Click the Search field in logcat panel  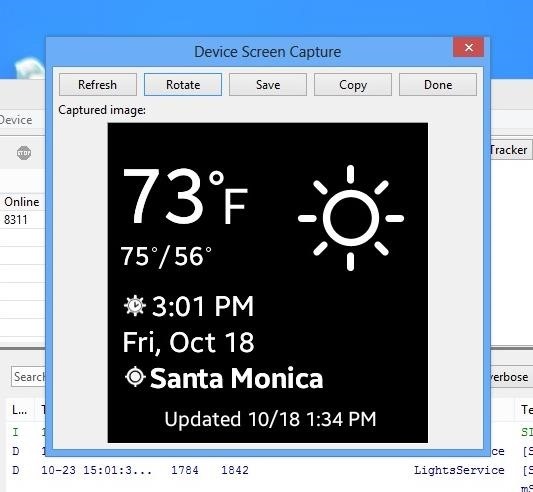point(28,377)
